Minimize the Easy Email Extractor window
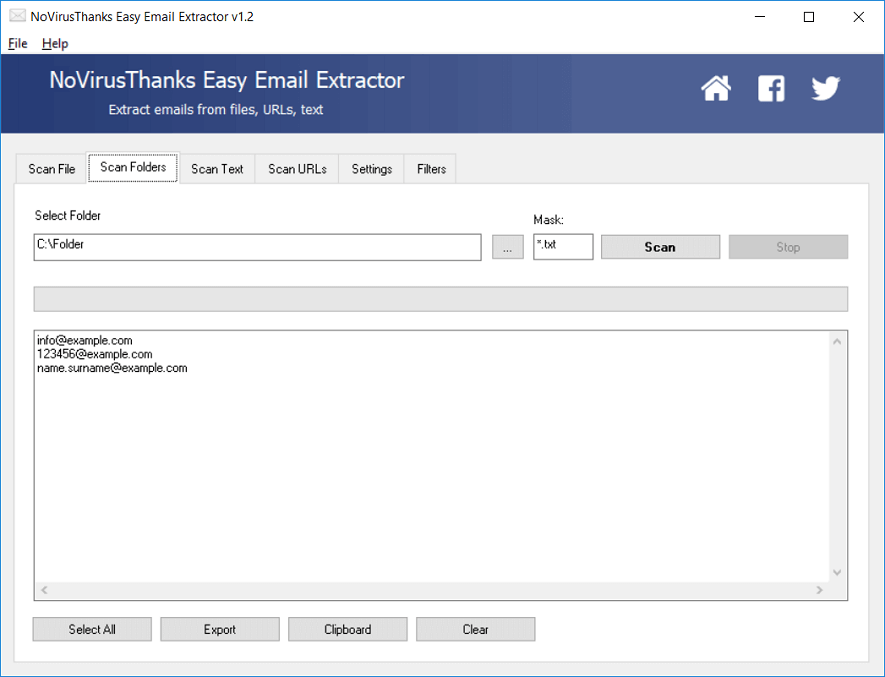 [x=760, y=17]
